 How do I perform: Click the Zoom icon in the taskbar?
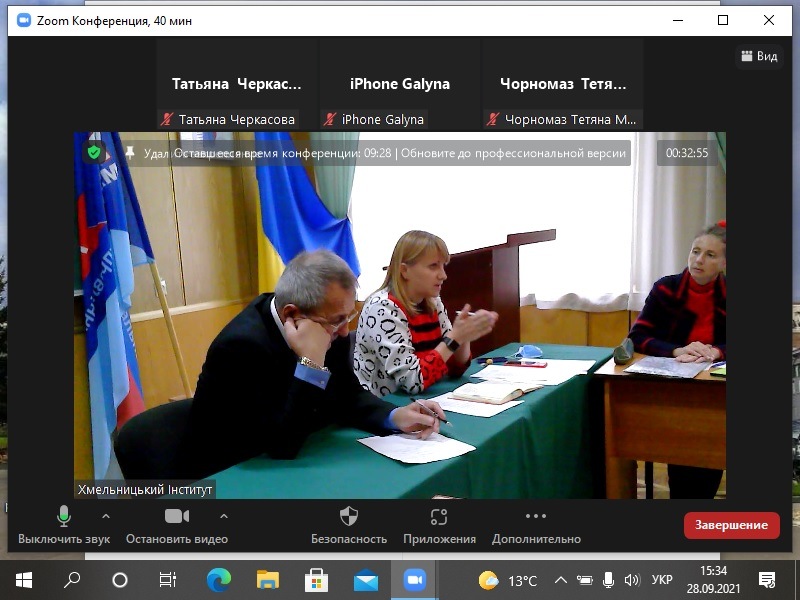414,580
